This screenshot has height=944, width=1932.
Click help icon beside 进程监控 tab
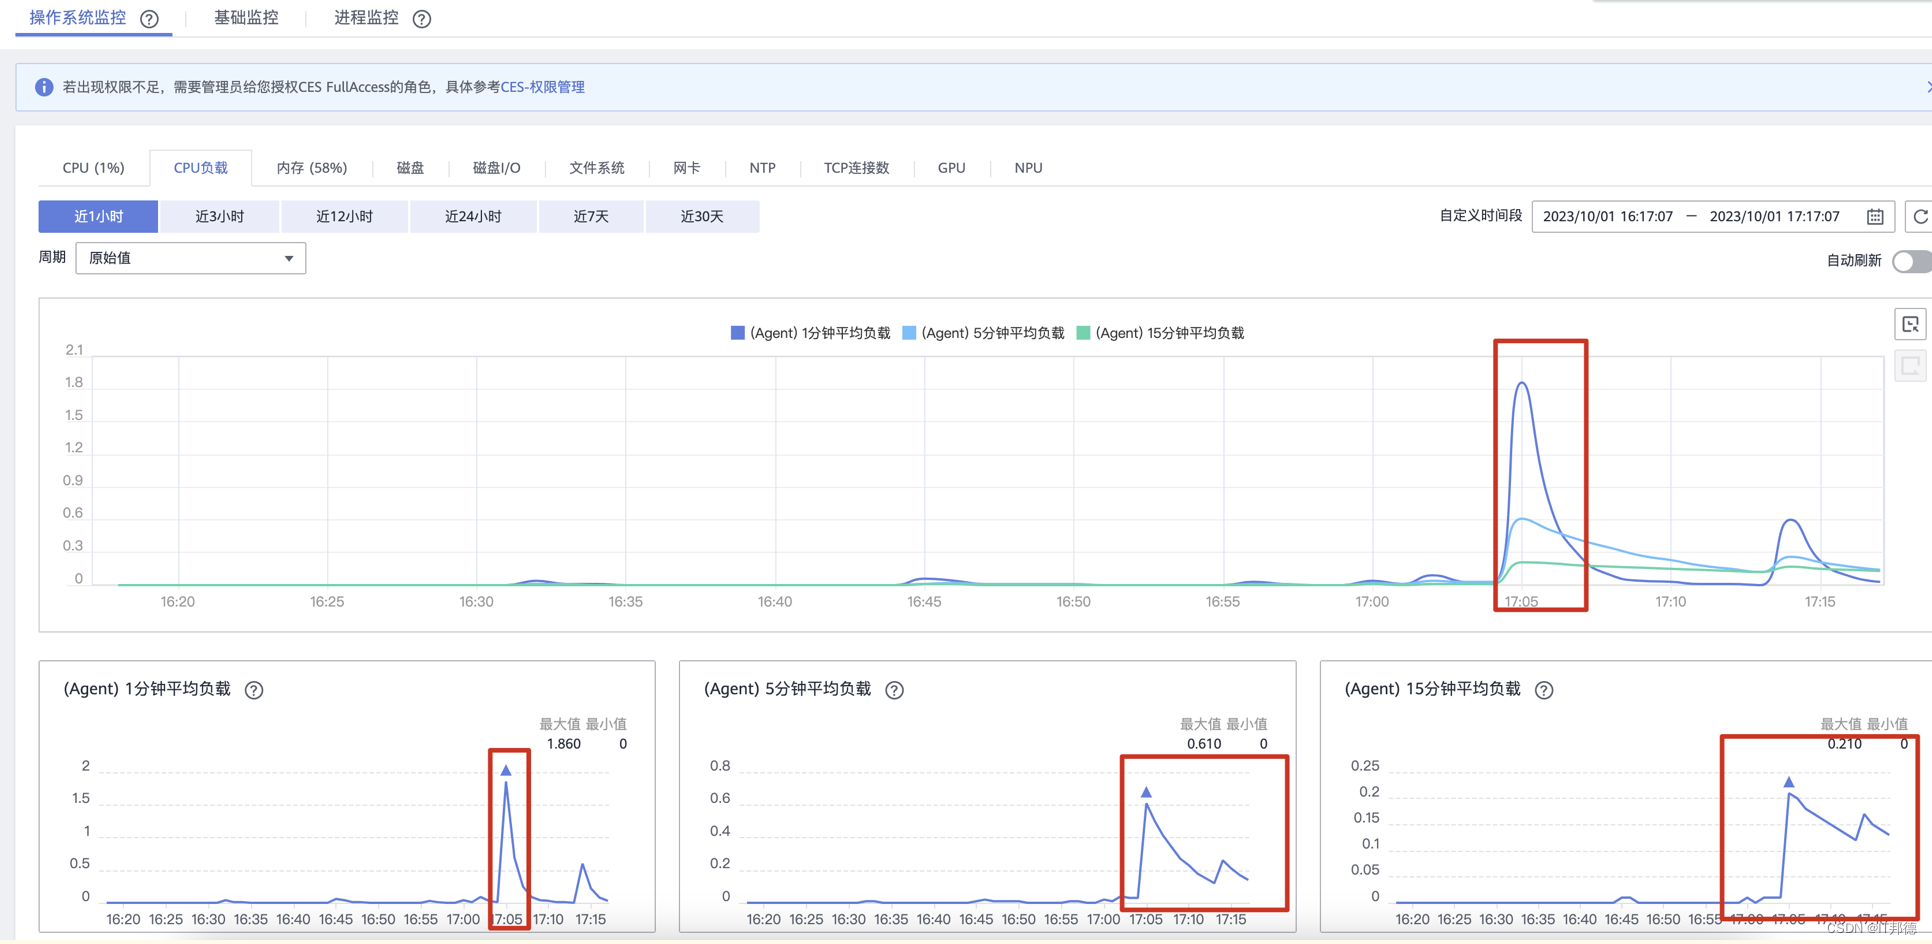(422, 19)
